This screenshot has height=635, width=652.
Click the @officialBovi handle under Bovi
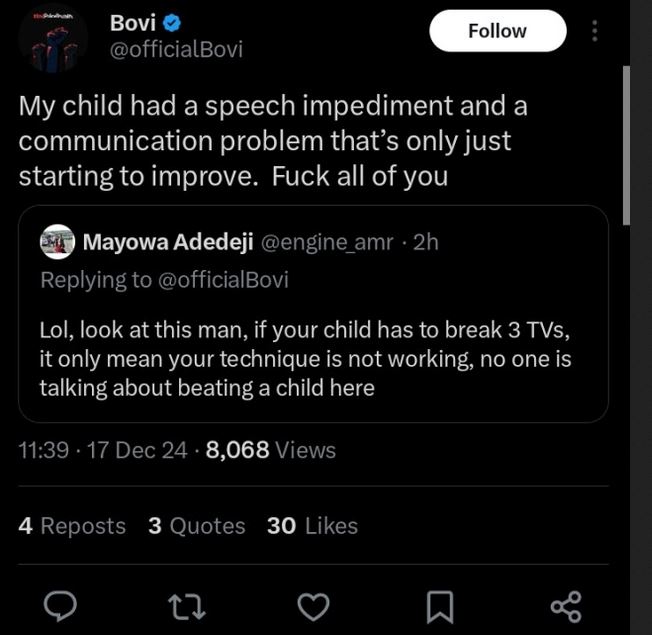coord(175,49)
